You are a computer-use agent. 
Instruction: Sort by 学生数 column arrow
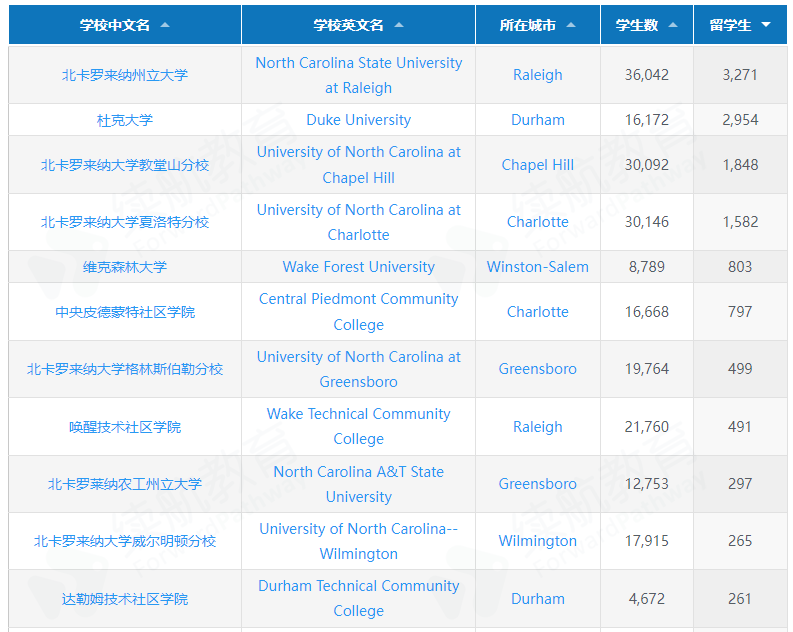coord(673,25)
